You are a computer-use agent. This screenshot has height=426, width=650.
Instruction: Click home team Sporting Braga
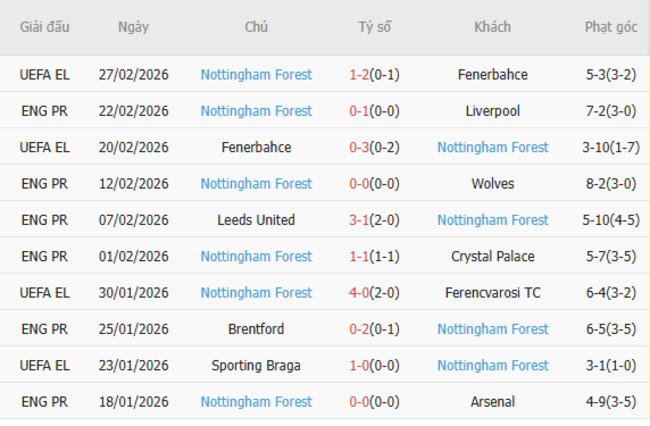pyautogui.click(x=256, y=366)
